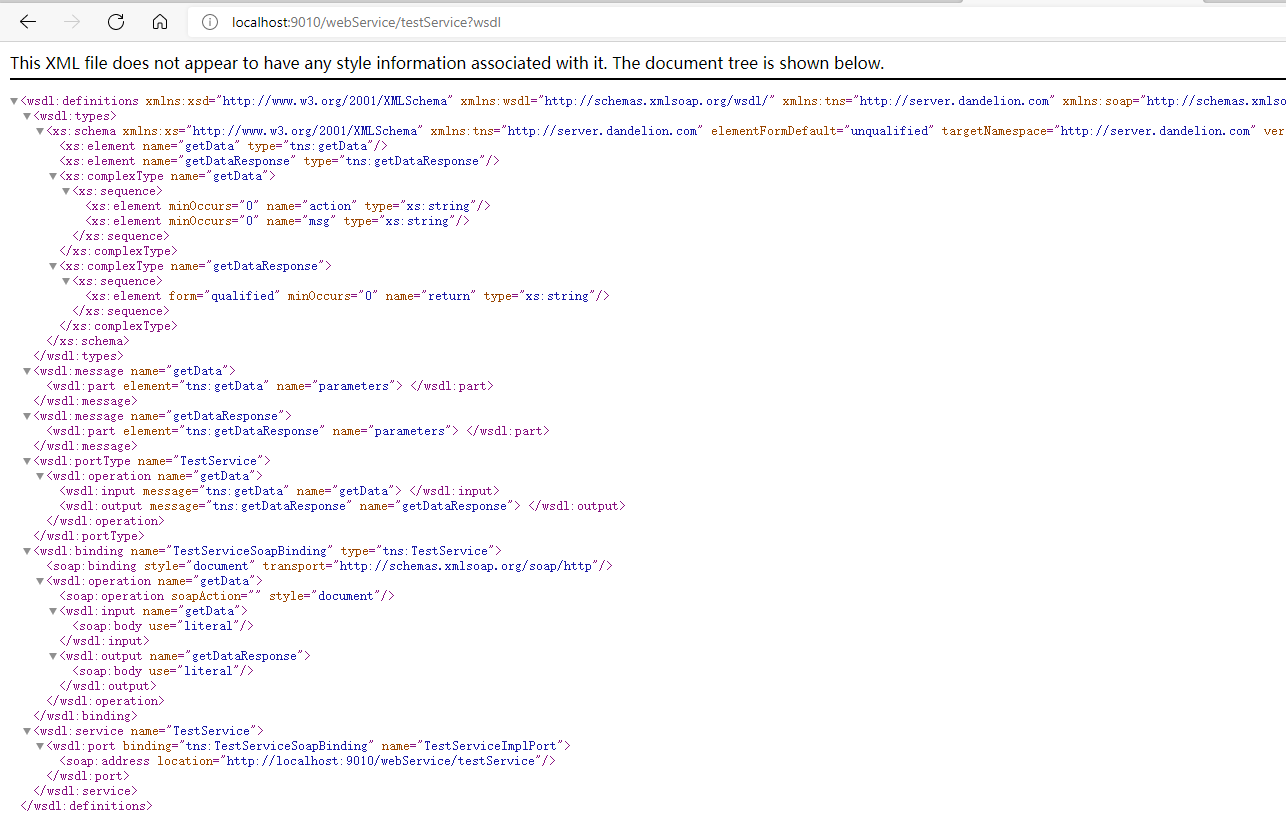Collapse xs:complexType name="getDataResponse" node
This screenshot has height=820, width=1286.
point(53,266)
